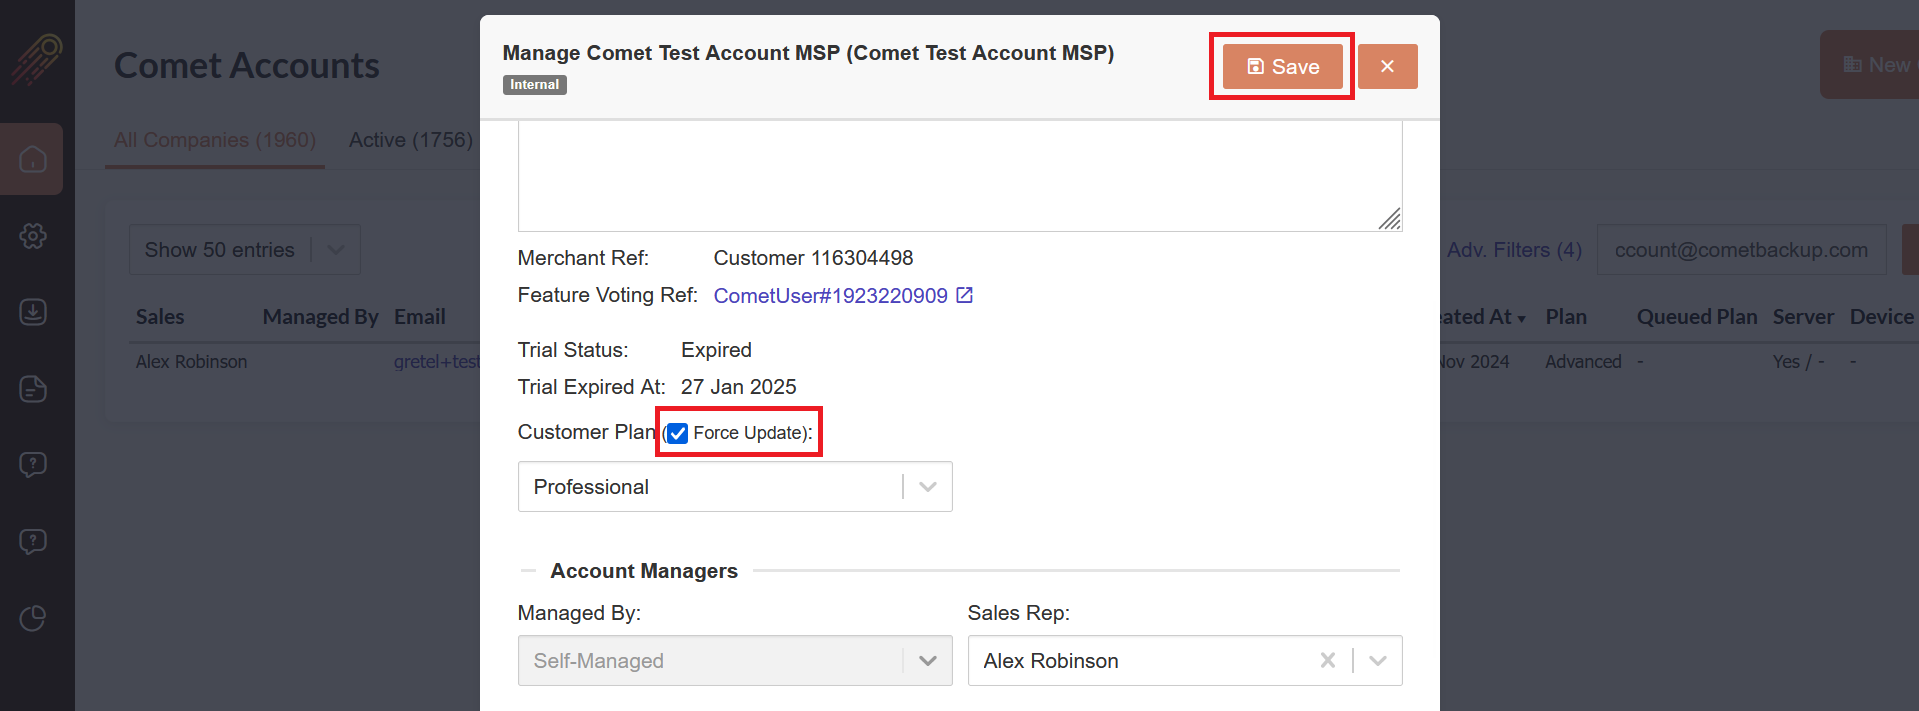Expand the Sales Rep dropdown chevron
The height and width of the screenshot is (711, 1919).
pos(1378,661)
